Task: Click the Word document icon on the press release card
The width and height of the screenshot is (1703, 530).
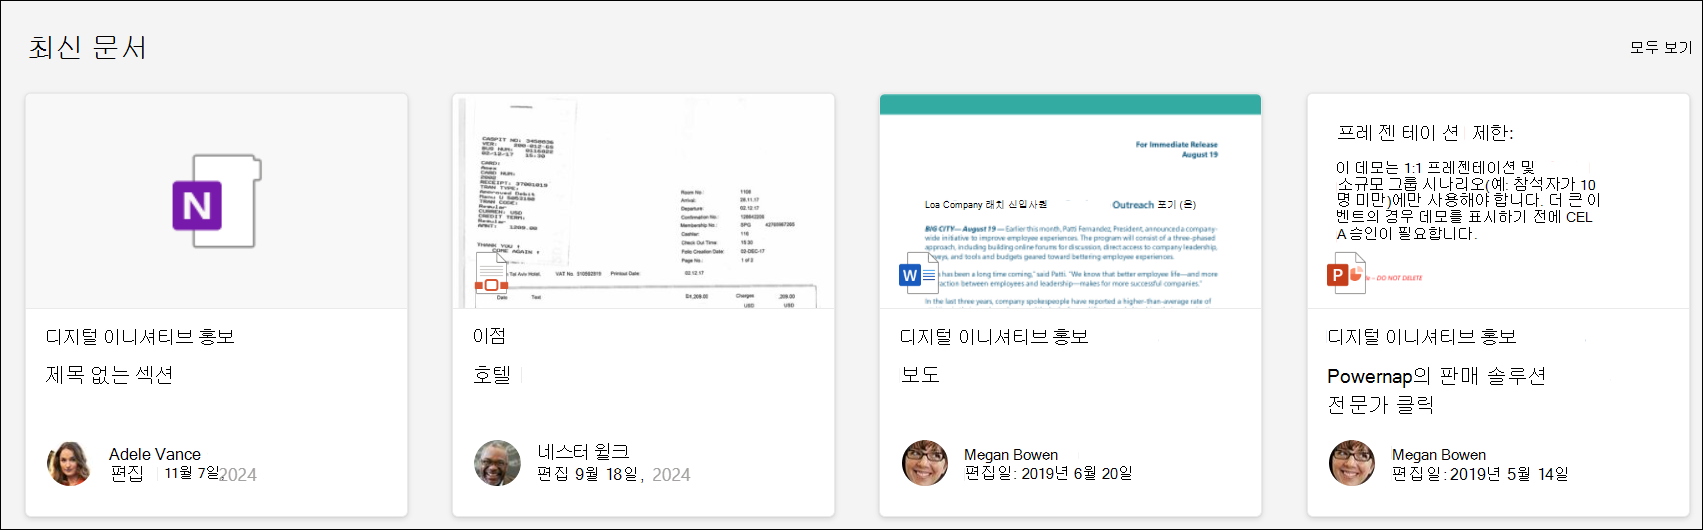Action: point(918,273)
